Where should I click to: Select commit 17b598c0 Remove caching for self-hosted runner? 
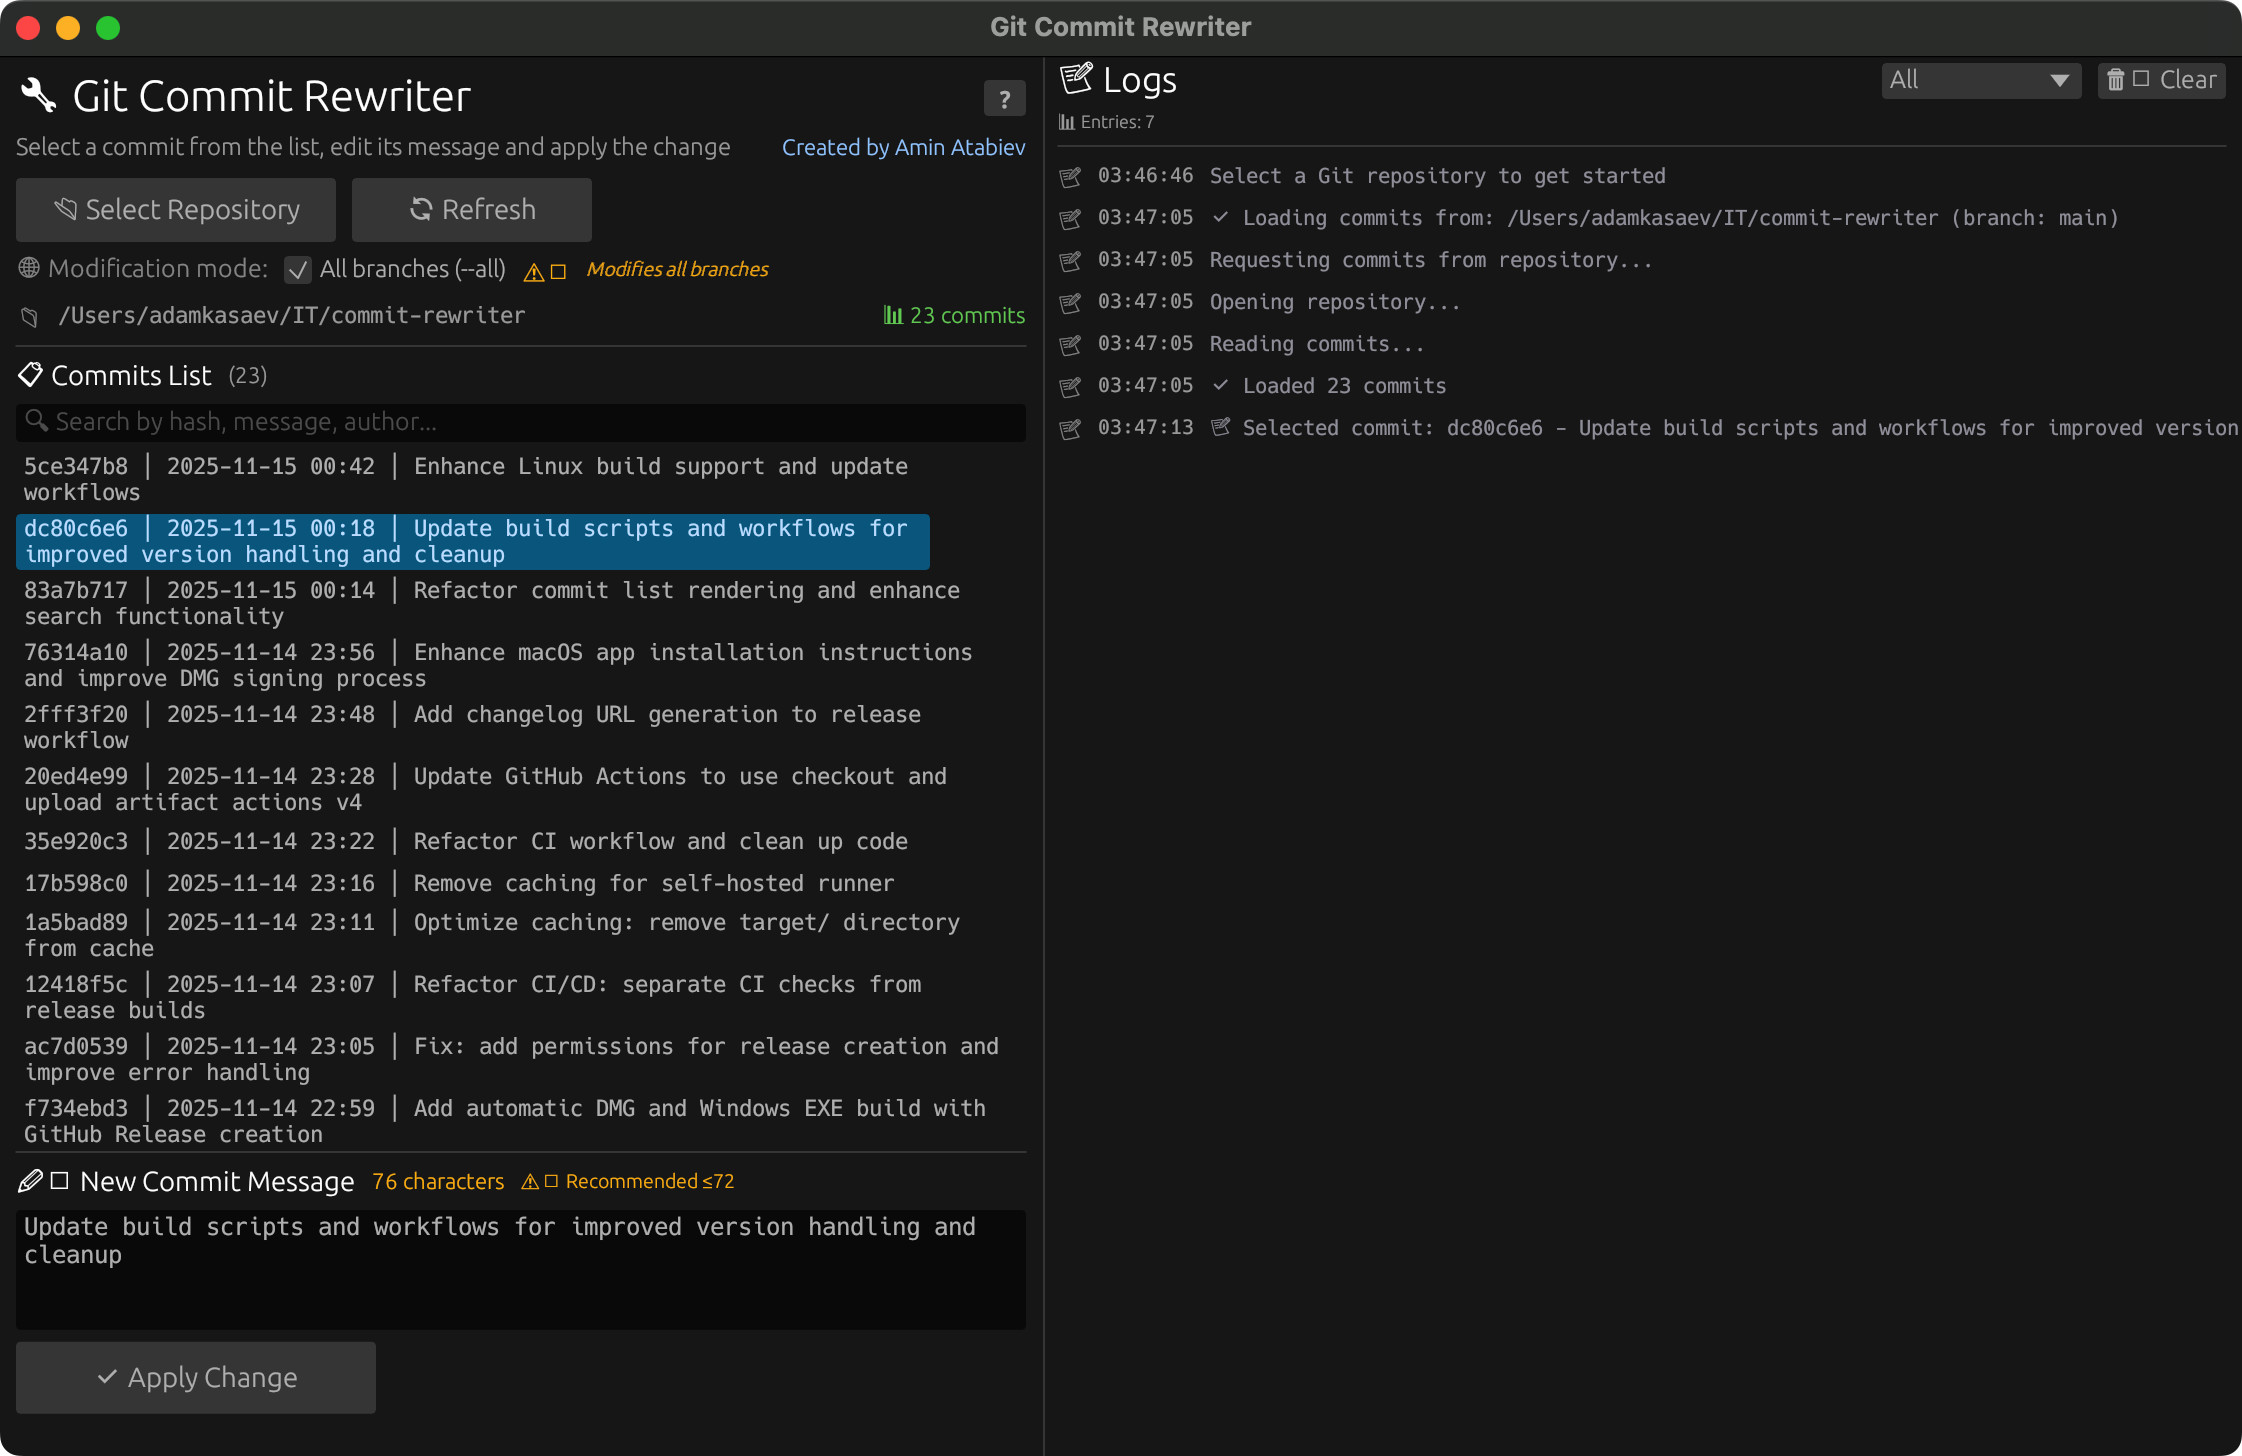[459, 883]
